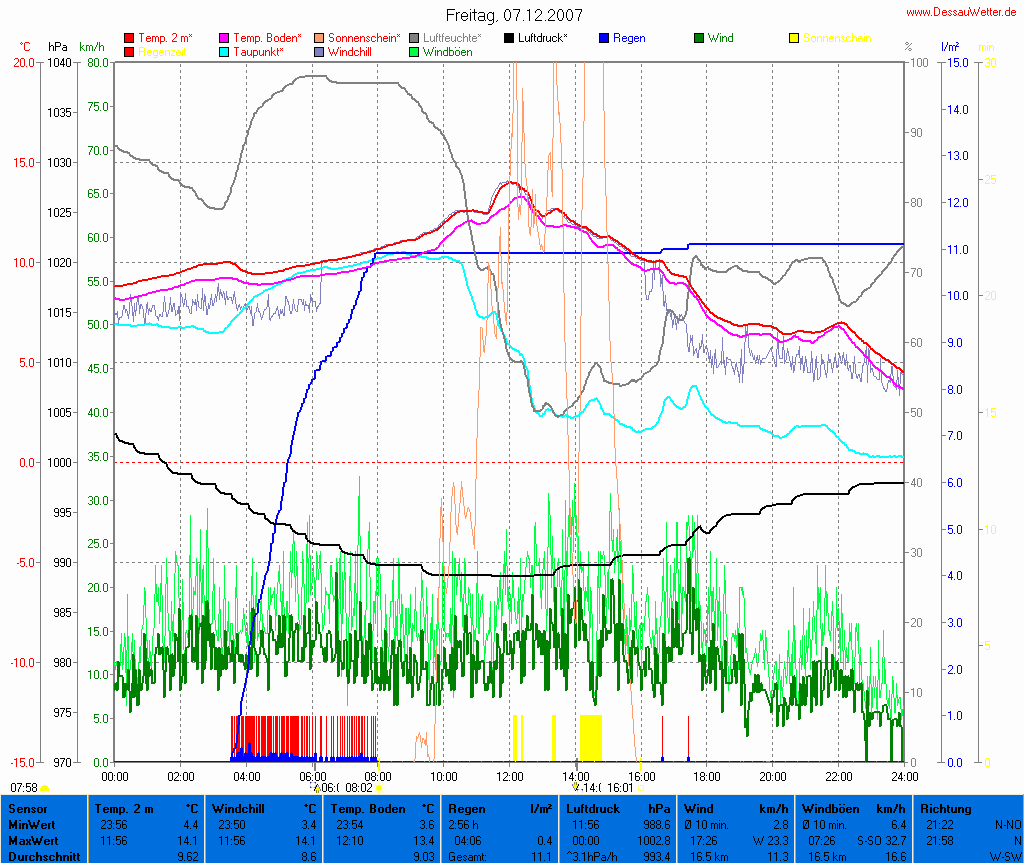1024x863 pixels.
Task: Click the orange Sonnenschein* legend swatch
Action: pyautogui.click(x=319, y=39)
